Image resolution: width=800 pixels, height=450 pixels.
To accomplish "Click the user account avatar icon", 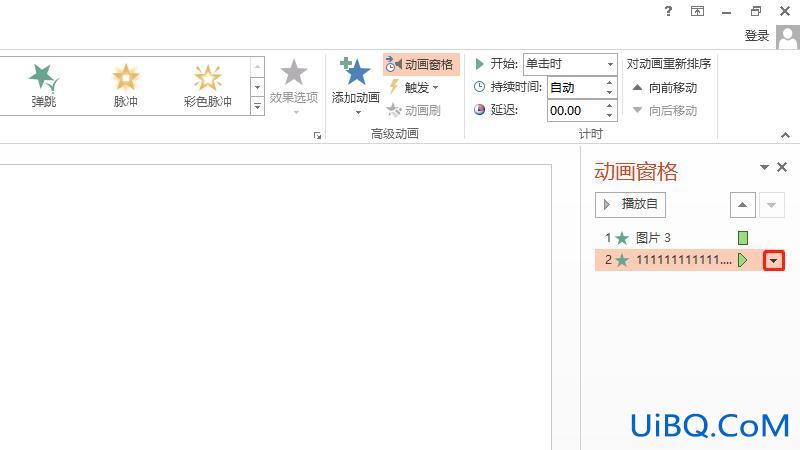I will pyautogui.click(x=788, y=37).
